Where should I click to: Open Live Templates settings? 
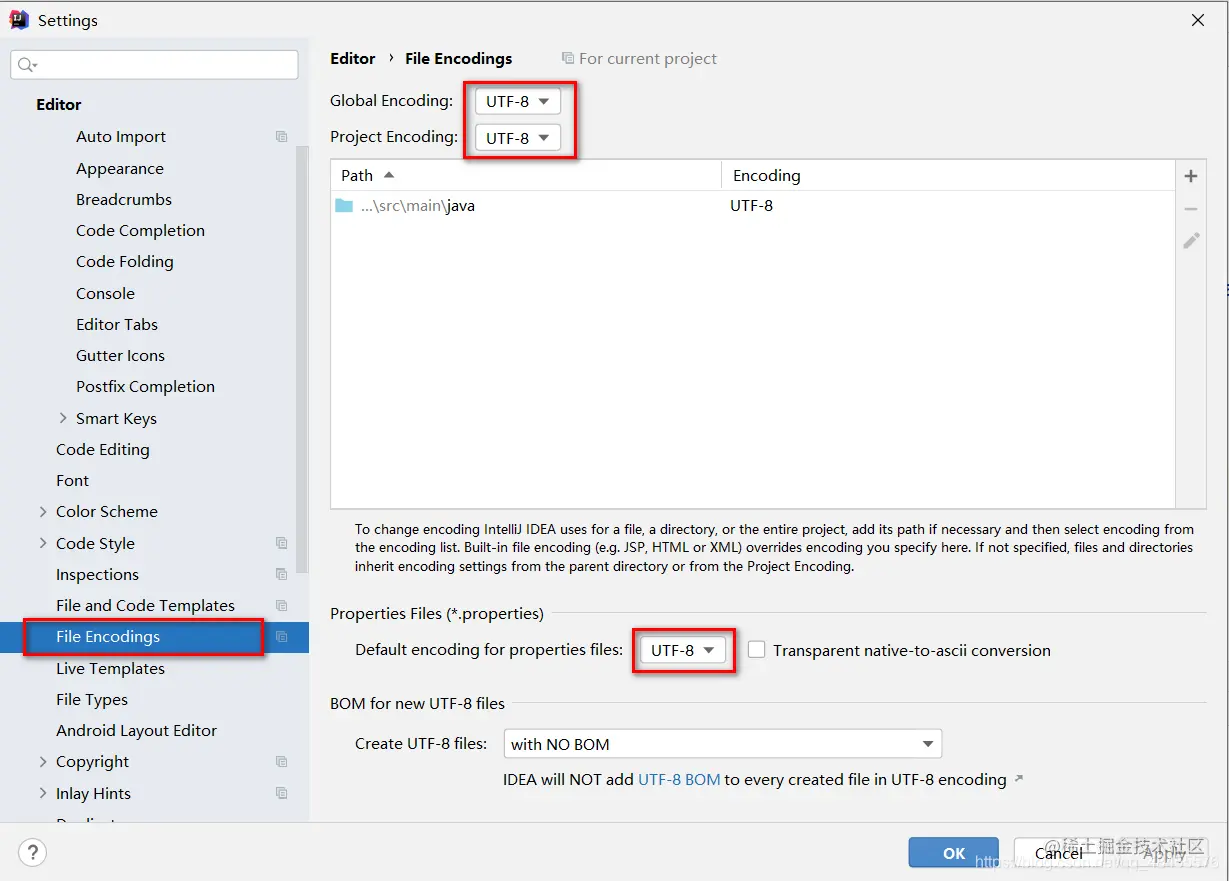tap(110, 668)
